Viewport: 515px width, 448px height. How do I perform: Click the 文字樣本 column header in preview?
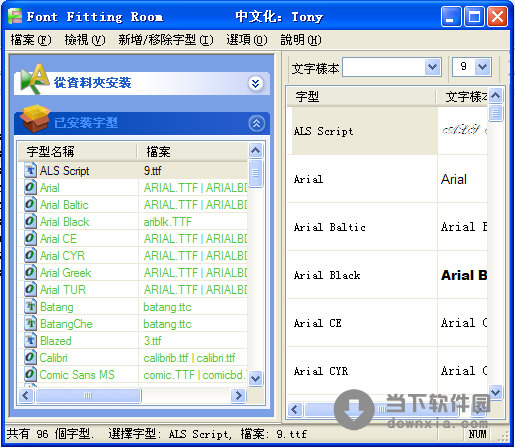coord(463,97)
